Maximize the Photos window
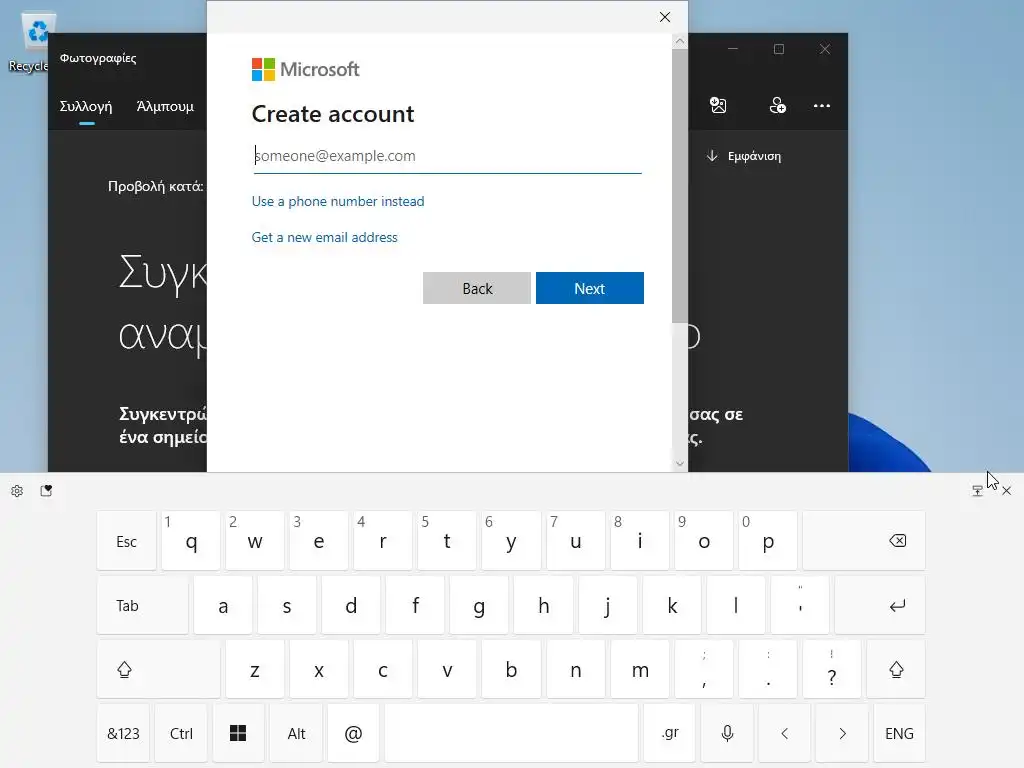1024x768 pixels. pyautogui.click(x=778, y=49)
